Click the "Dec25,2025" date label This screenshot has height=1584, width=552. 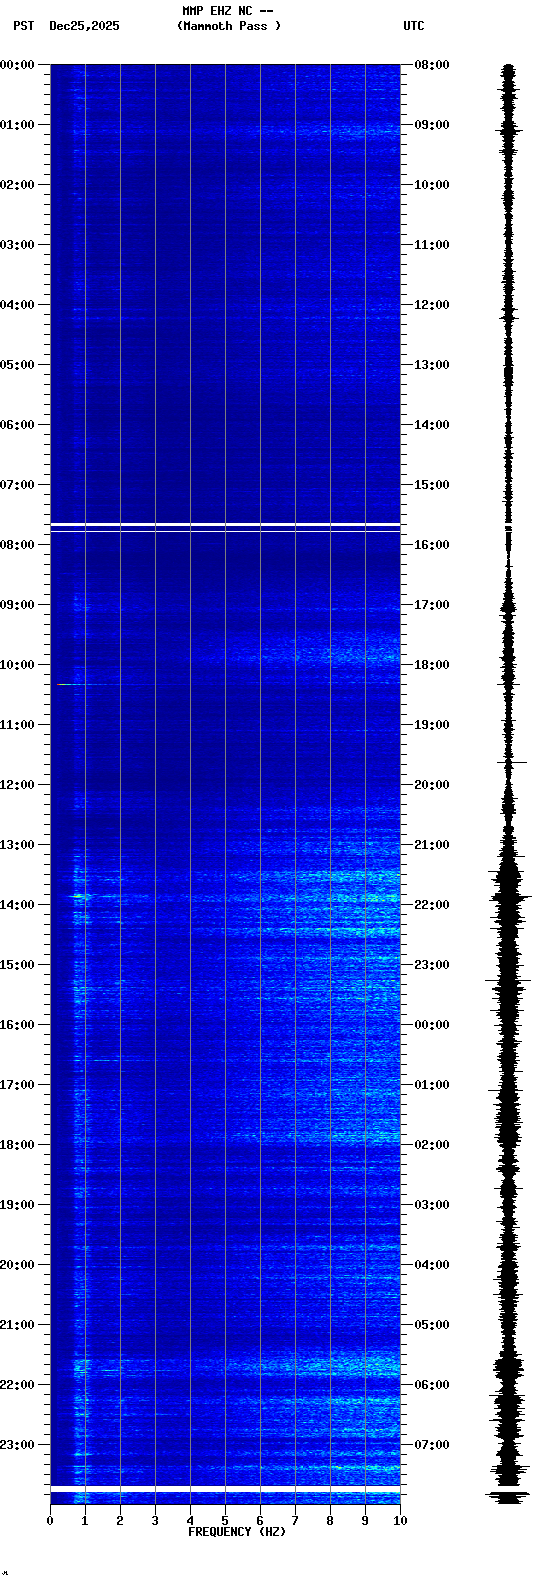84,26
